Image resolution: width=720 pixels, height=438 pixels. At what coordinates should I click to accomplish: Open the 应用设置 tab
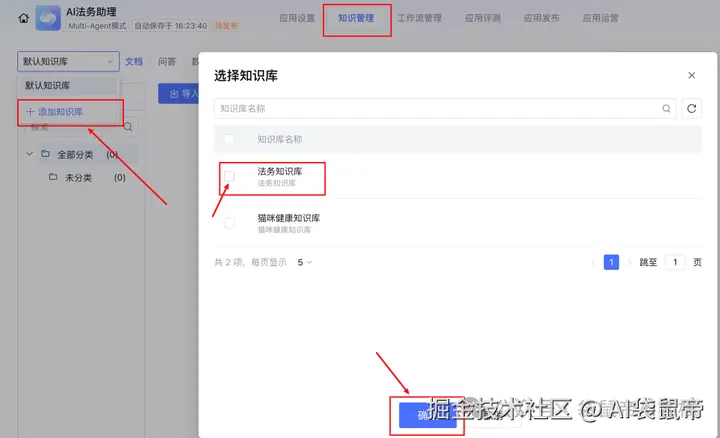(297, 18)
